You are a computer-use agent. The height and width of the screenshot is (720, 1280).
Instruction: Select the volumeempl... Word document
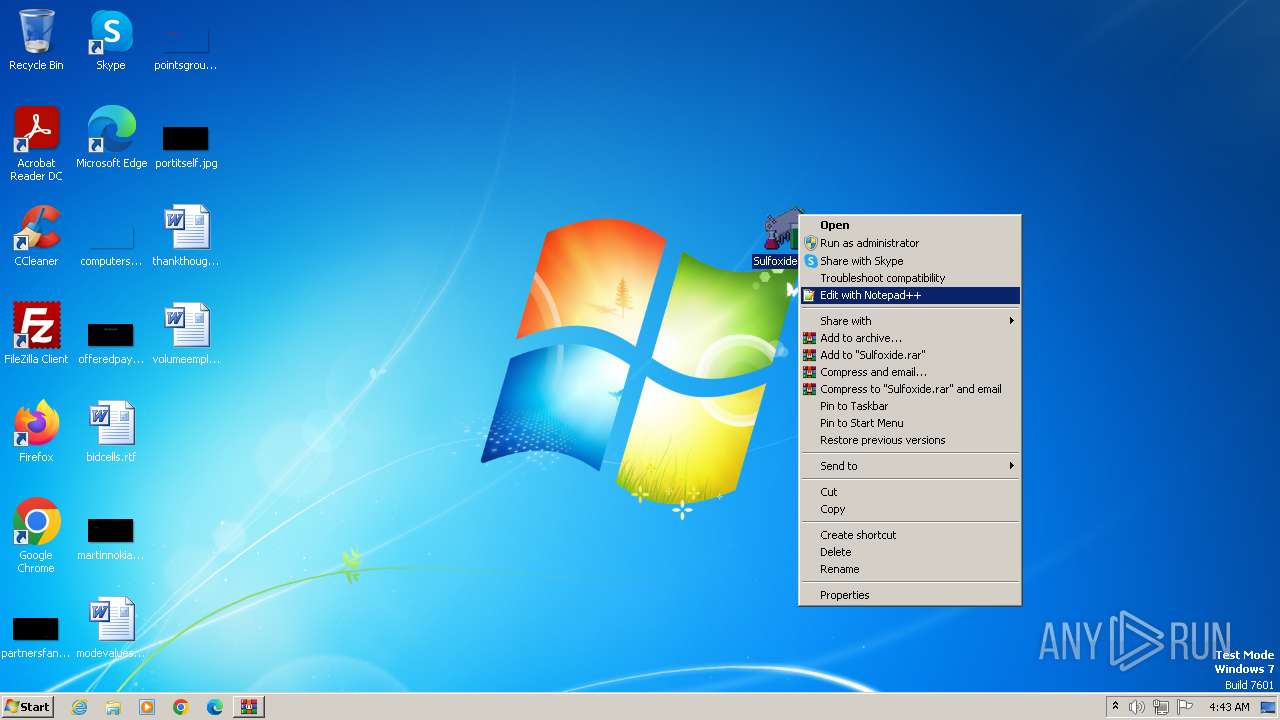coord(186,334)
